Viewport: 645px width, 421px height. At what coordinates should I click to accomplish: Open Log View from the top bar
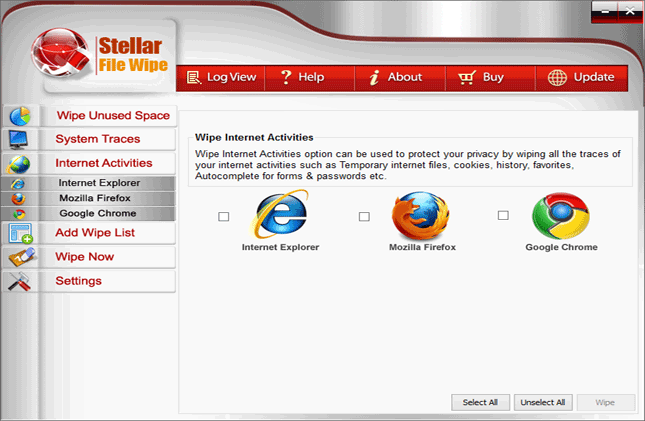[x=221, y=77]
